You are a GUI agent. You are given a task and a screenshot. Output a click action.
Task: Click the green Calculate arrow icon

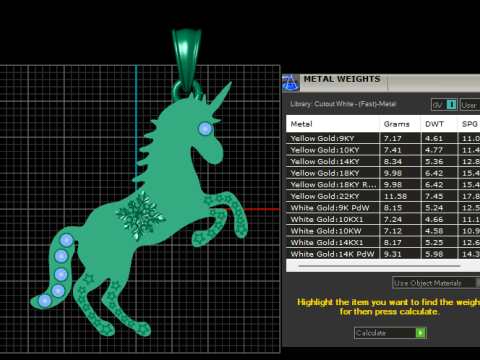[421, 333]
